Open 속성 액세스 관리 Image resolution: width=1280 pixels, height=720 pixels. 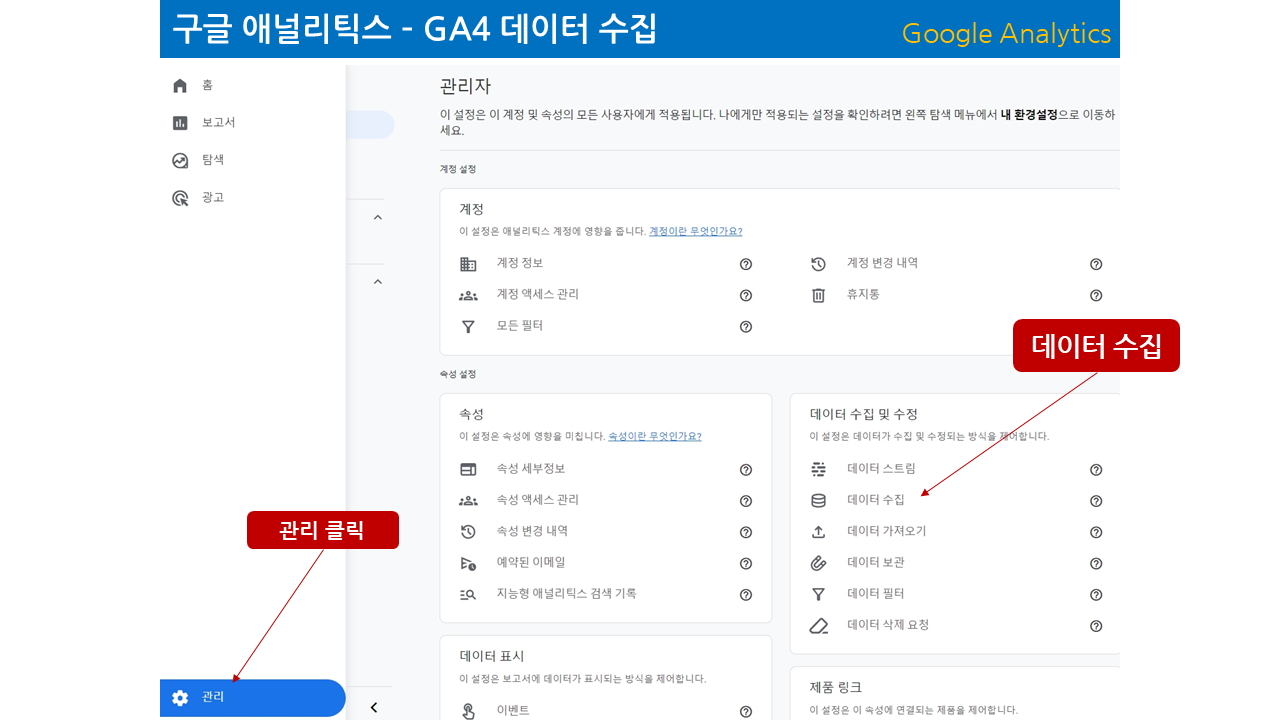tap(538, 499)
